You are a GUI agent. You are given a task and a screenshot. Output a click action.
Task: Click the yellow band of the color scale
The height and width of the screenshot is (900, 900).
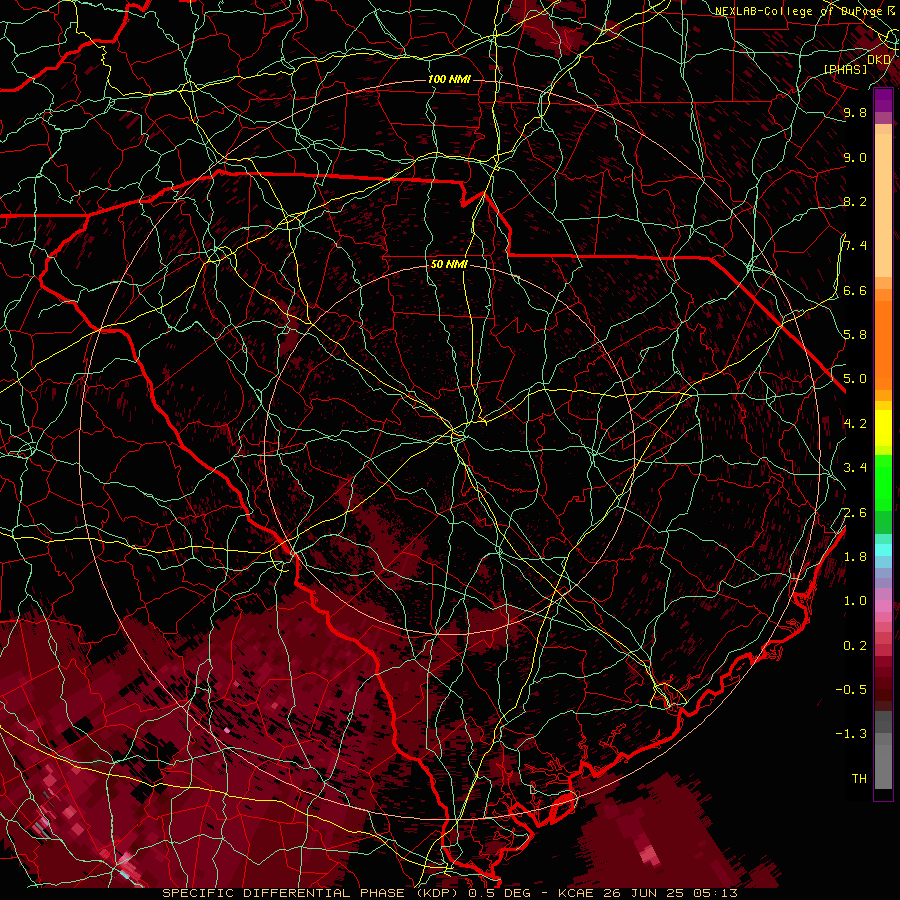pyautogui.click(x=883, y=428)
